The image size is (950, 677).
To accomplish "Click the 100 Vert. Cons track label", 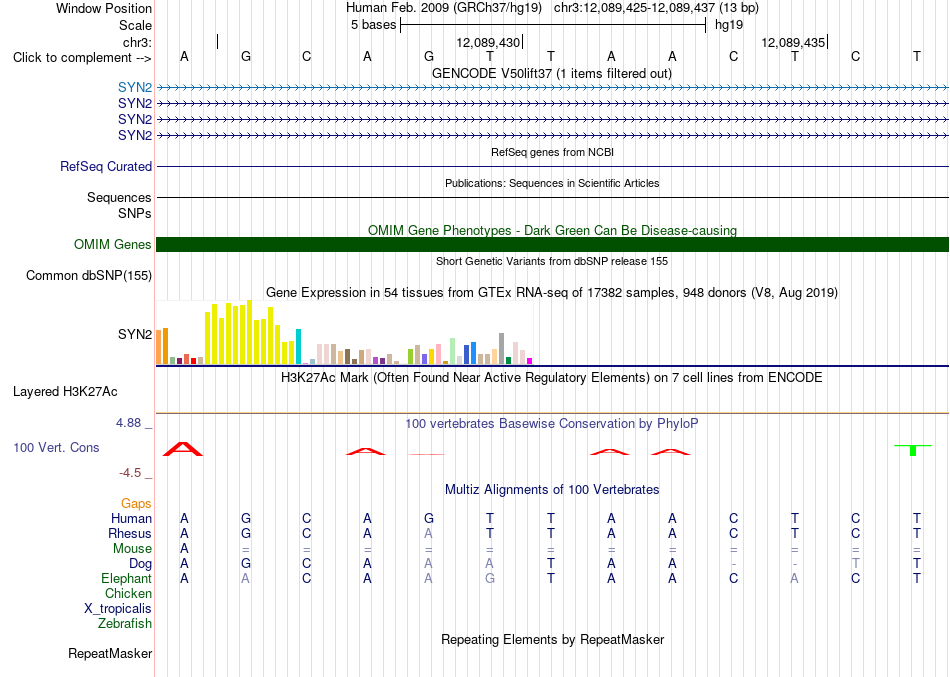I will pos(56,447).
